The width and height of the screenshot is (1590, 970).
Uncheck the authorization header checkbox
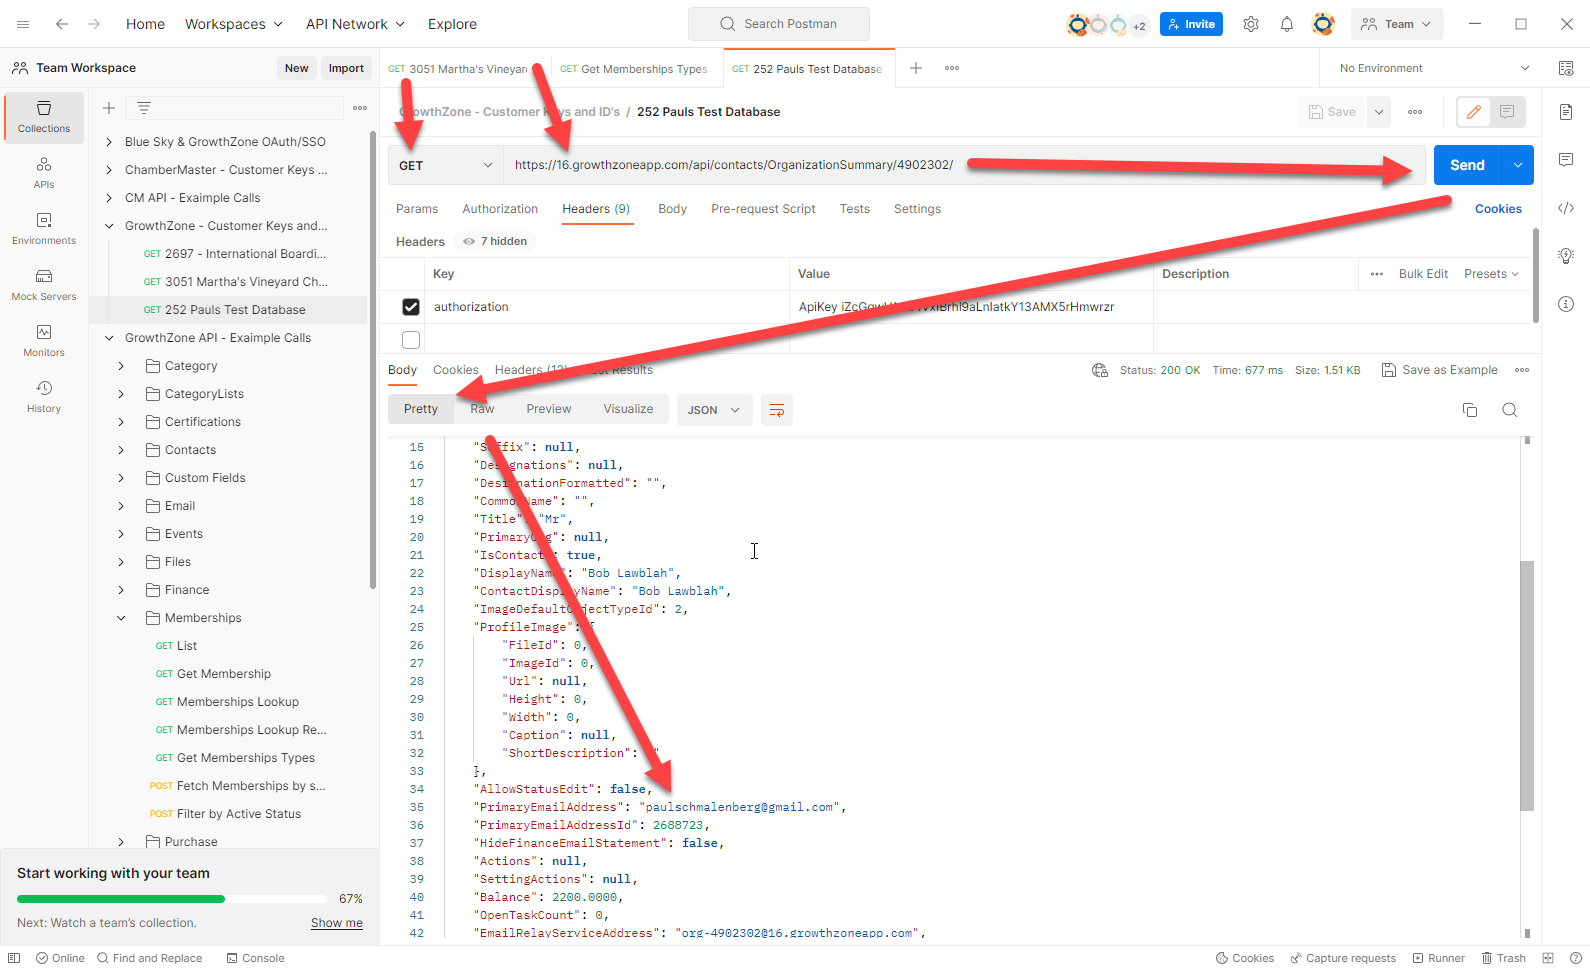411,307
